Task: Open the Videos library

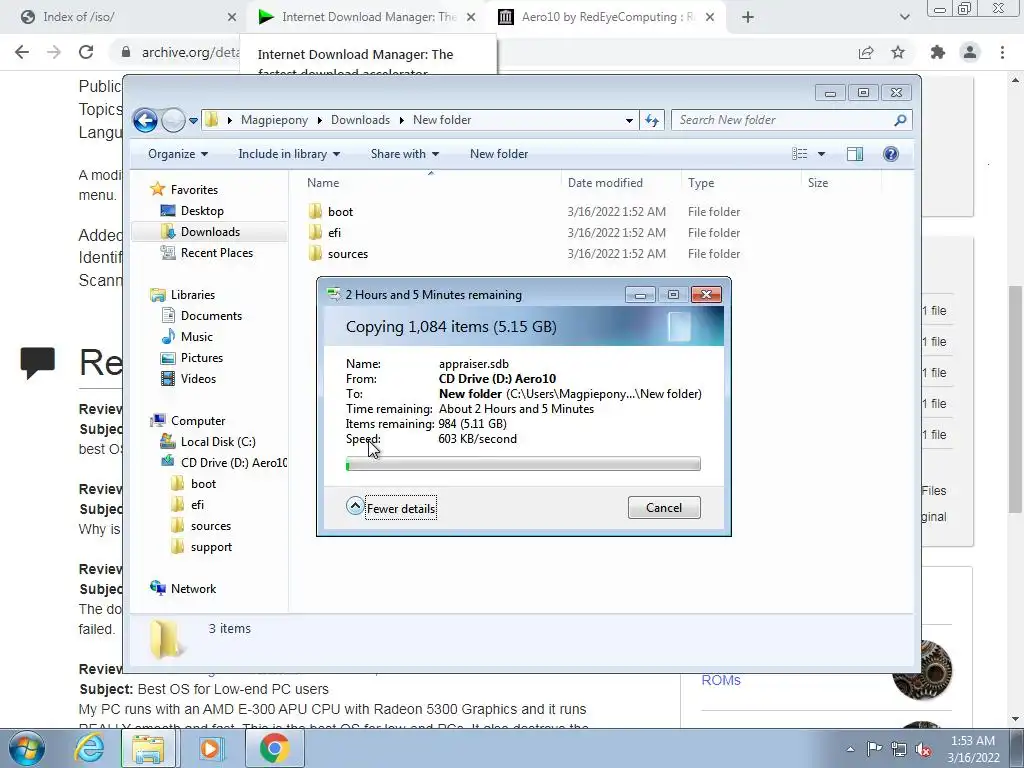Action: pos(198,379)
